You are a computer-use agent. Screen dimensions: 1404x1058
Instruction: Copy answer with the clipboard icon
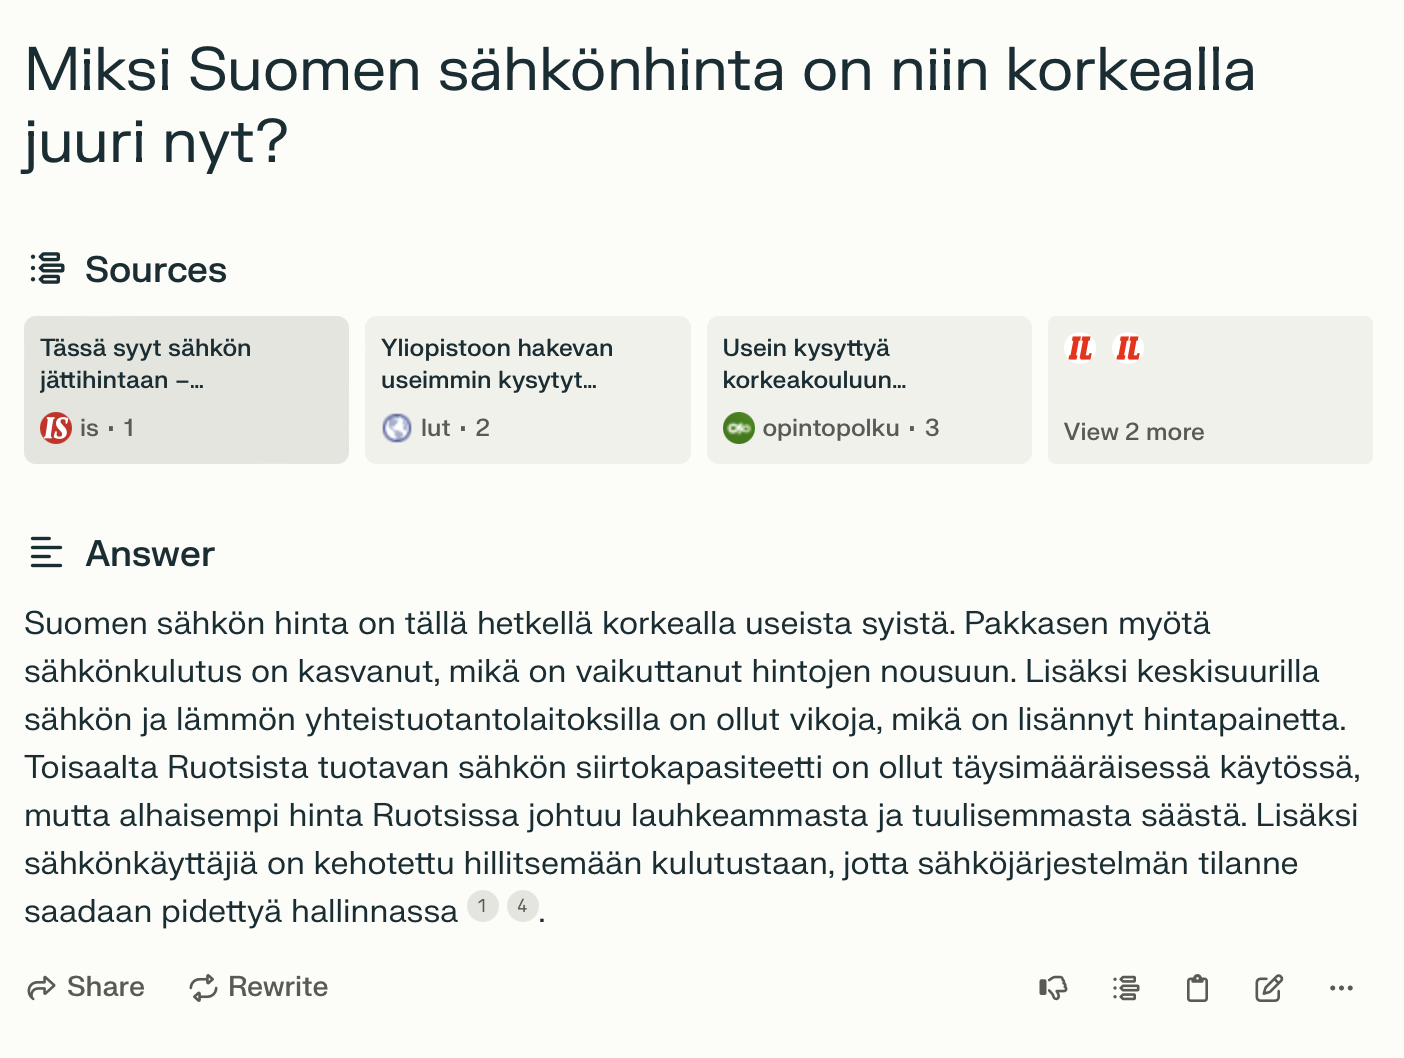point(1197,988)
